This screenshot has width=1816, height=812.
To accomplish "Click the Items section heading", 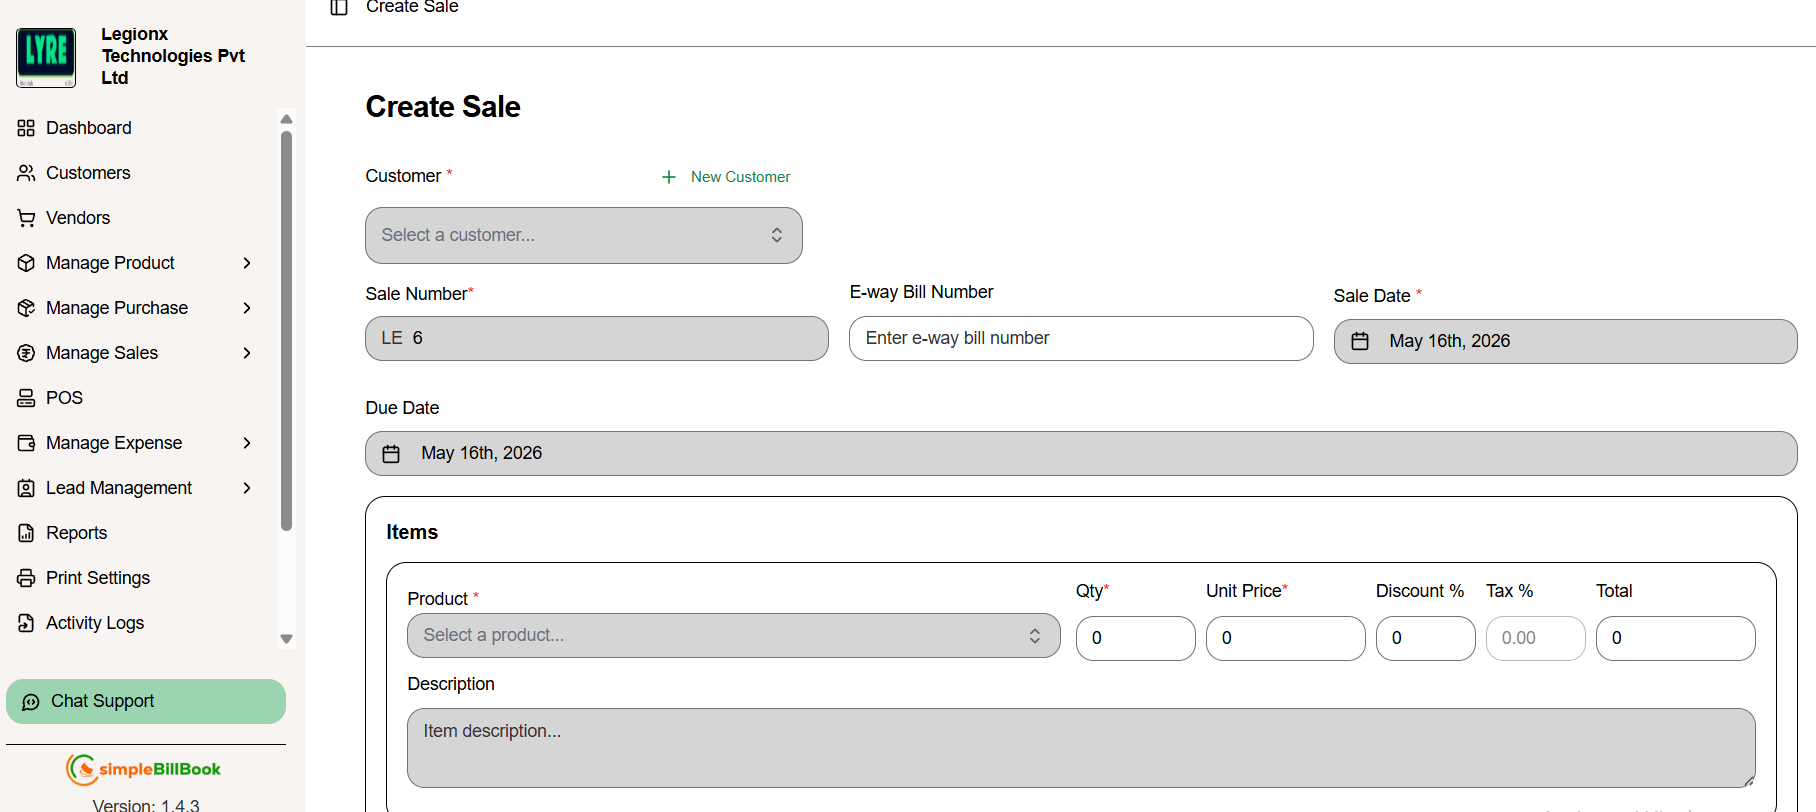I will (x=412, y=533).
